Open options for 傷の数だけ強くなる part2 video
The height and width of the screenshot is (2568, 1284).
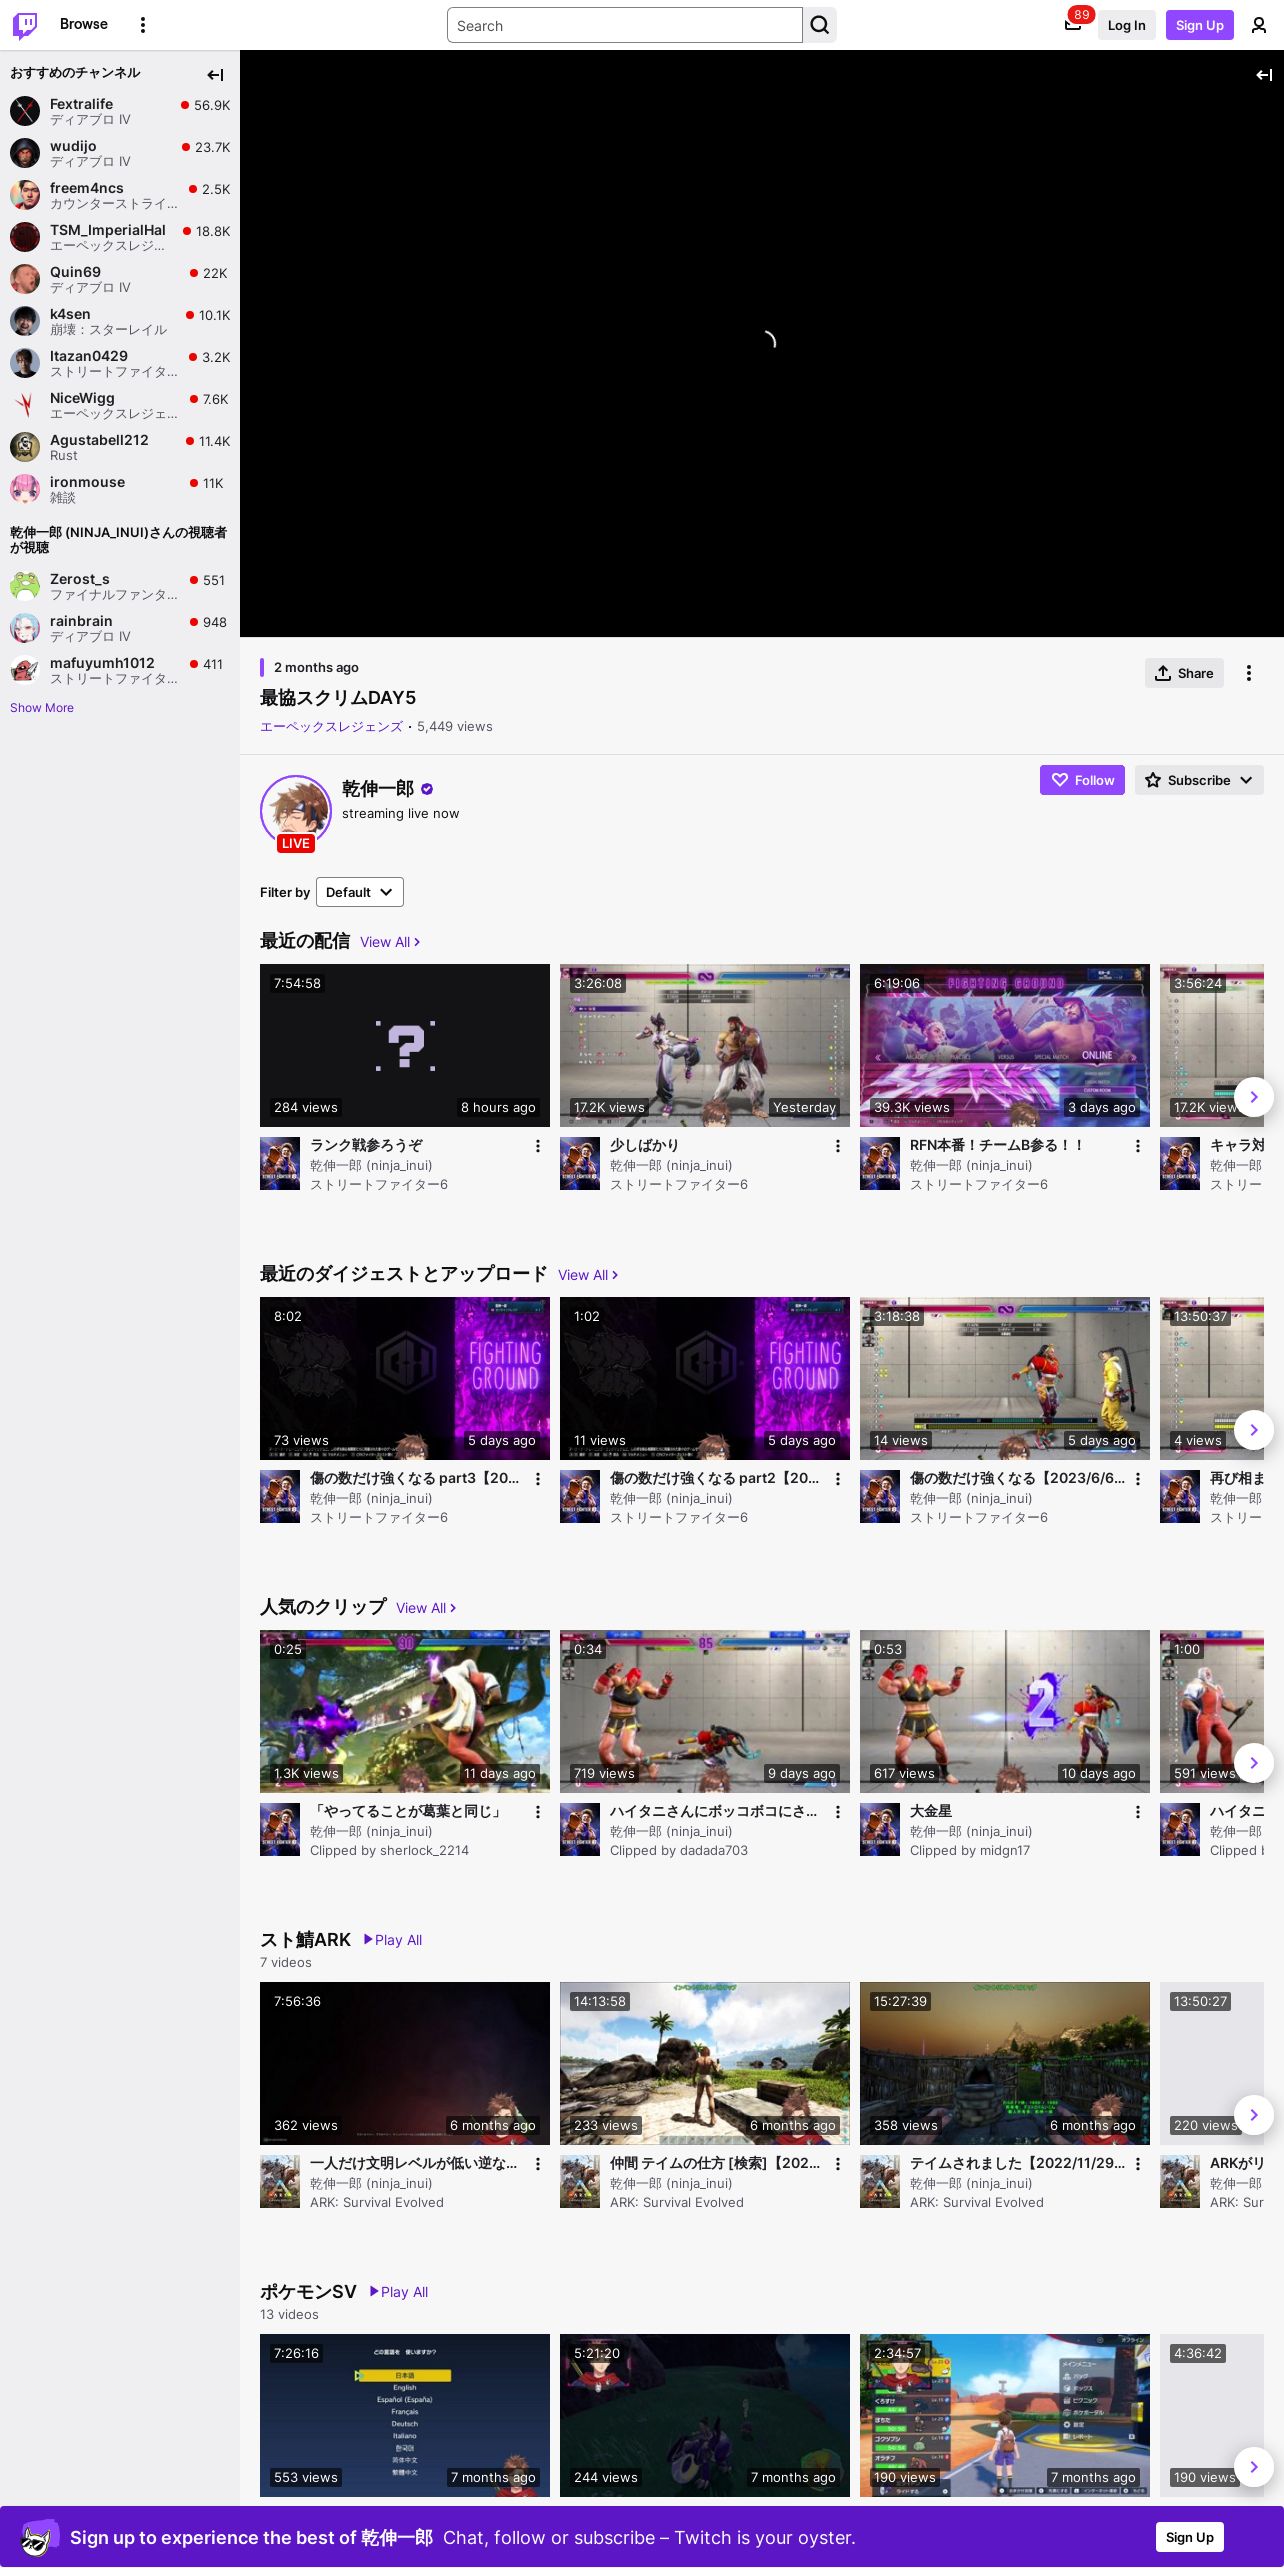coord(838,1479)
